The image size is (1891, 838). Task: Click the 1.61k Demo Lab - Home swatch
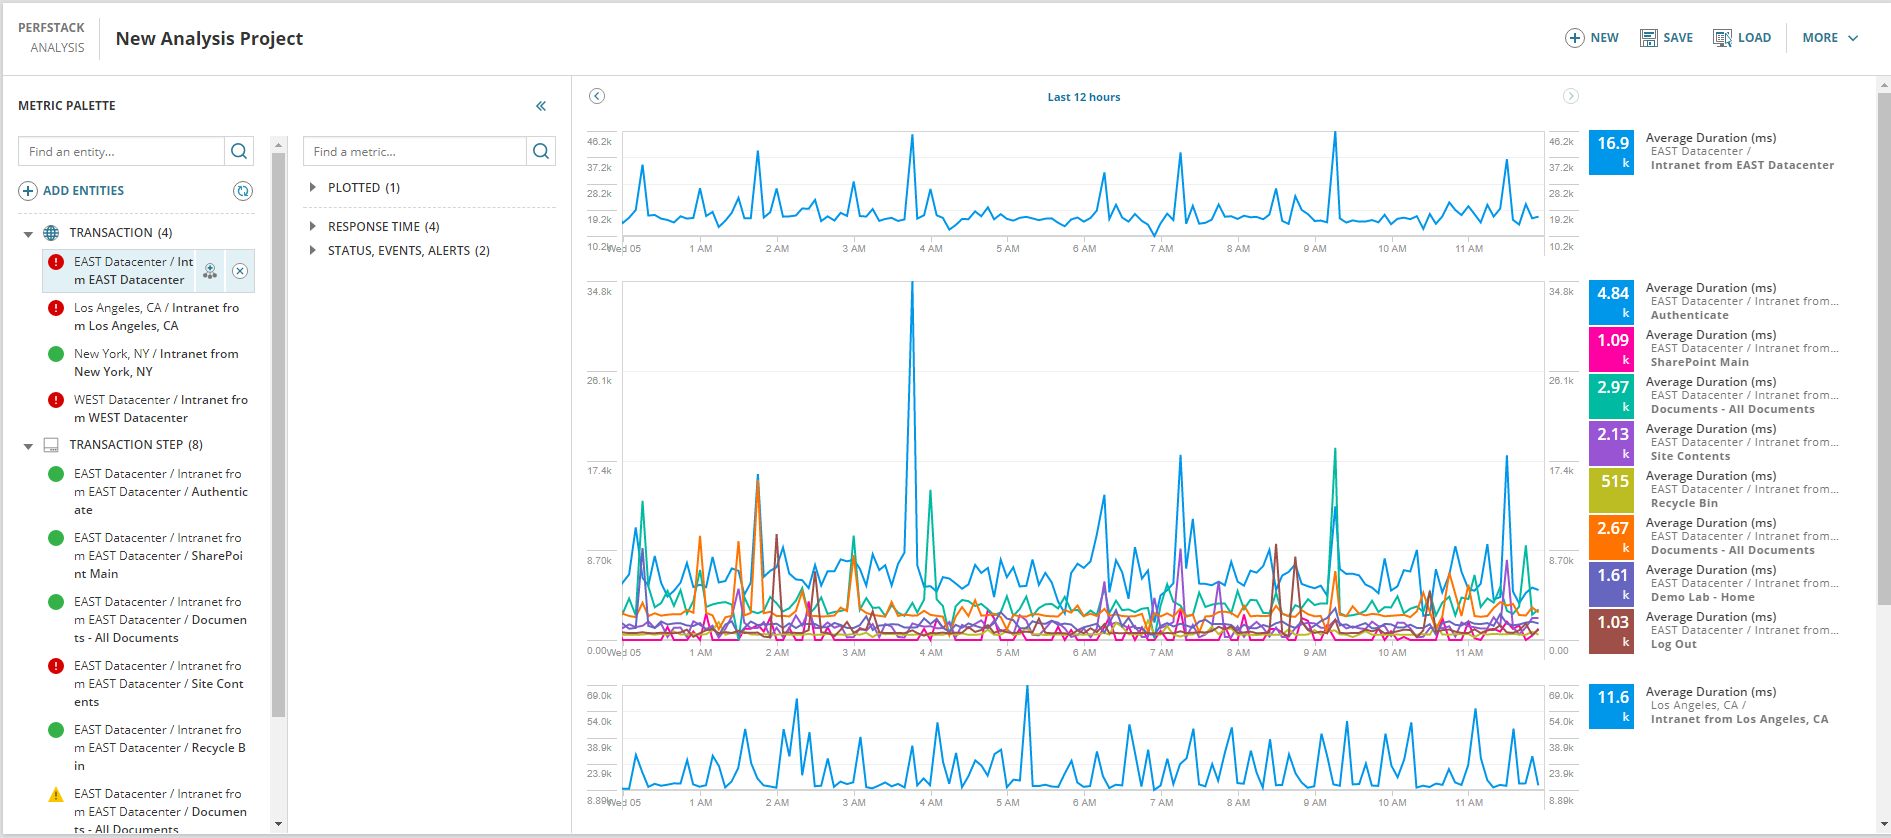(x=1611, y=584)
